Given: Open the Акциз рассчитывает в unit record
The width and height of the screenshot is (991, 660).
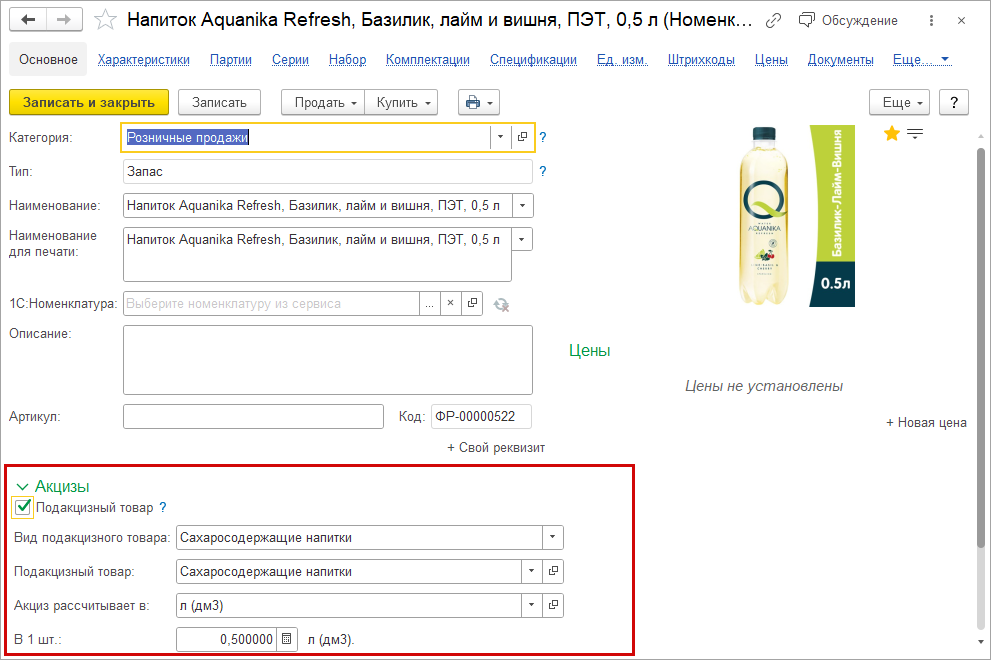Looking at the screenshot, I should 553,606.
